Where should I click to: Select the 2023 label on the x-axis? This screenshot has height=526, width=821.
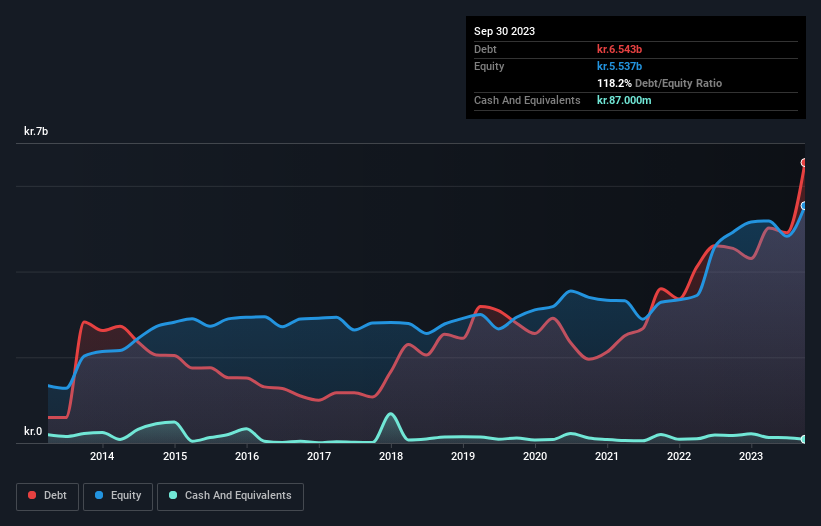[x=751, y=457]
